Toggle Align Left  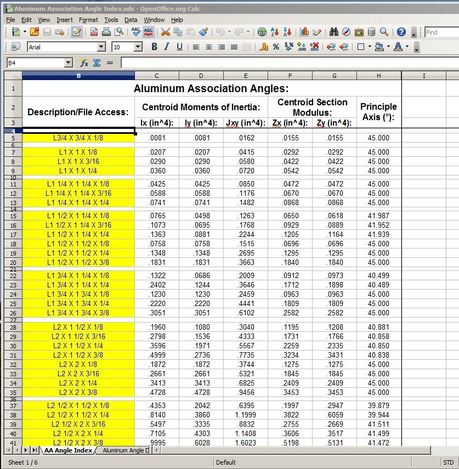point(196,47)
